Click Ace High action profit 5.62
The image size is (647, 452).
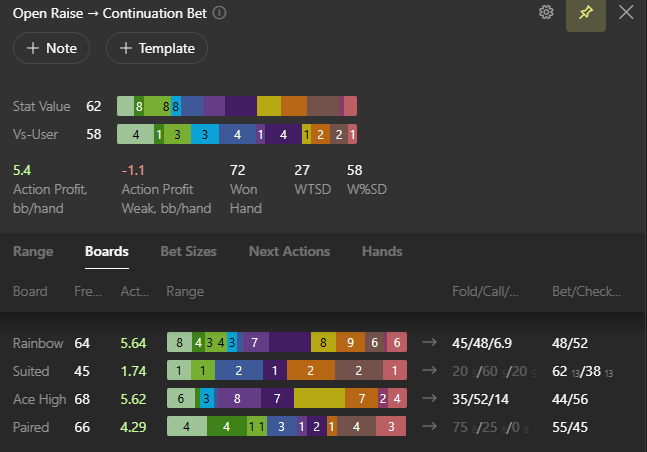pos(133,399)
